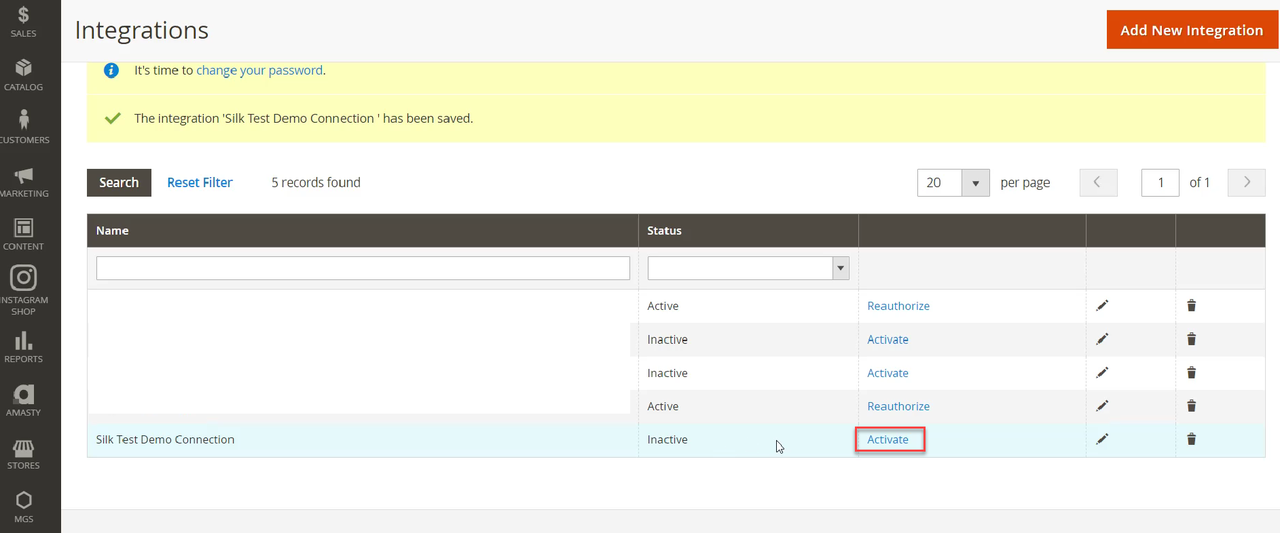Click the change your password link
Viewport: 1280px width, 533px height.
(259, 71)
